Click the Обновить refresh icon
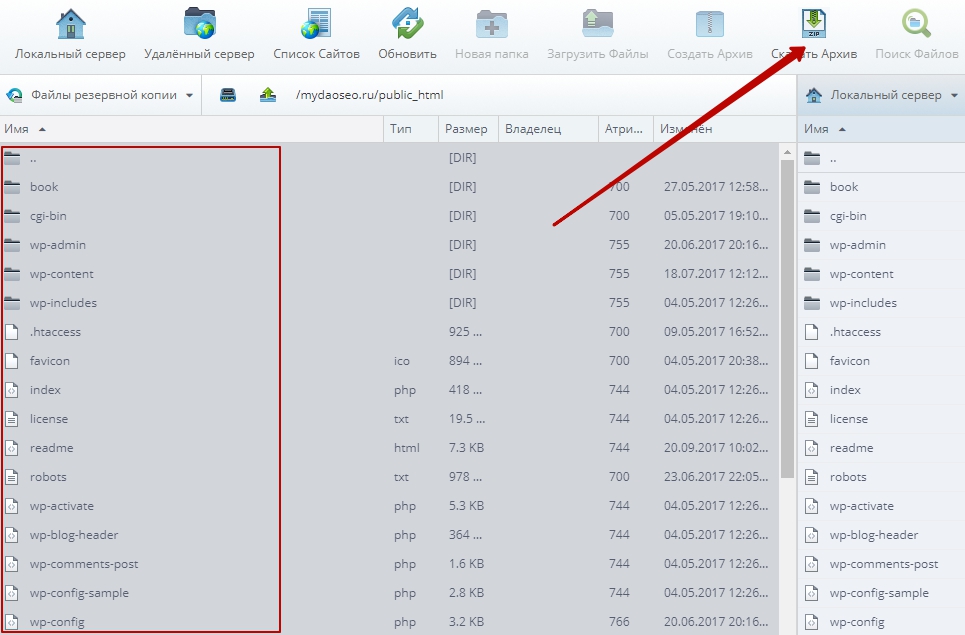Viewport: 965px width, 635px height. (x=407, y=24)
